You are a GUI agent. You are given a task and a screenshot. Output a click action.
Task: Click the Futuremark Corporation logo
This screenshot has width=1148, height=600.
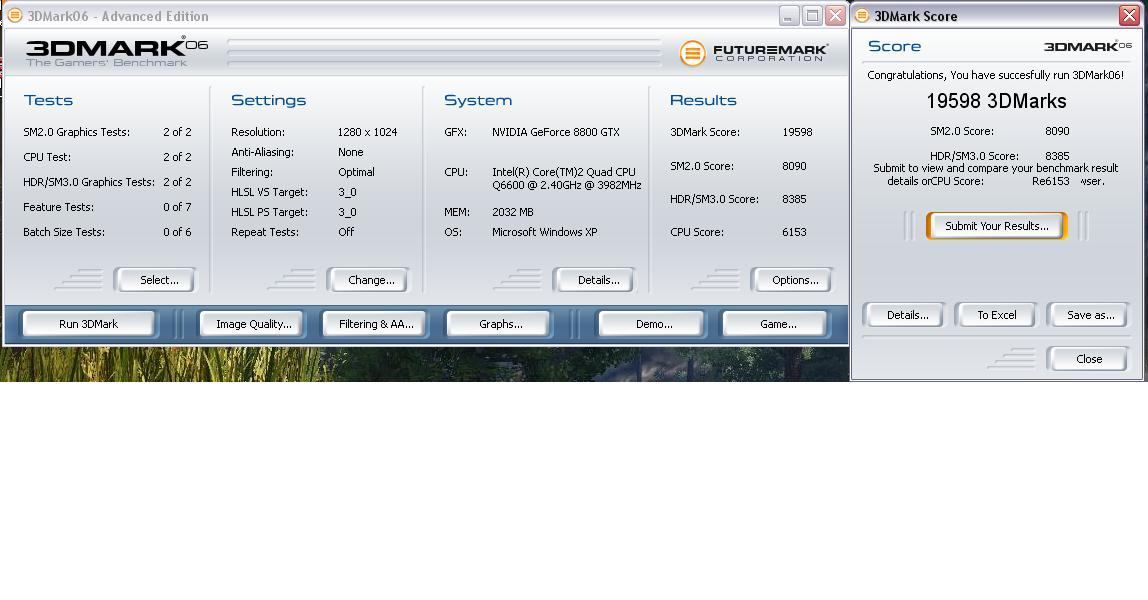coord(754,53)
